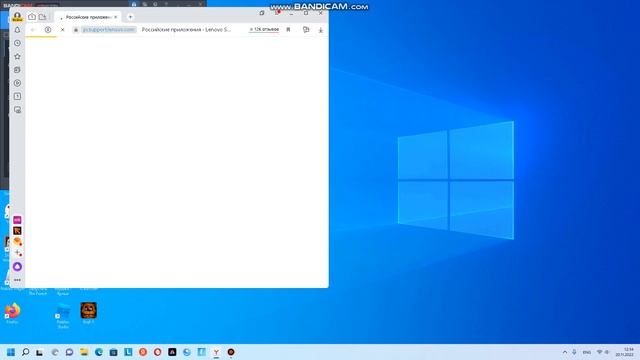
Task: Open Firefox desktop shortcut
Action: 12,313
